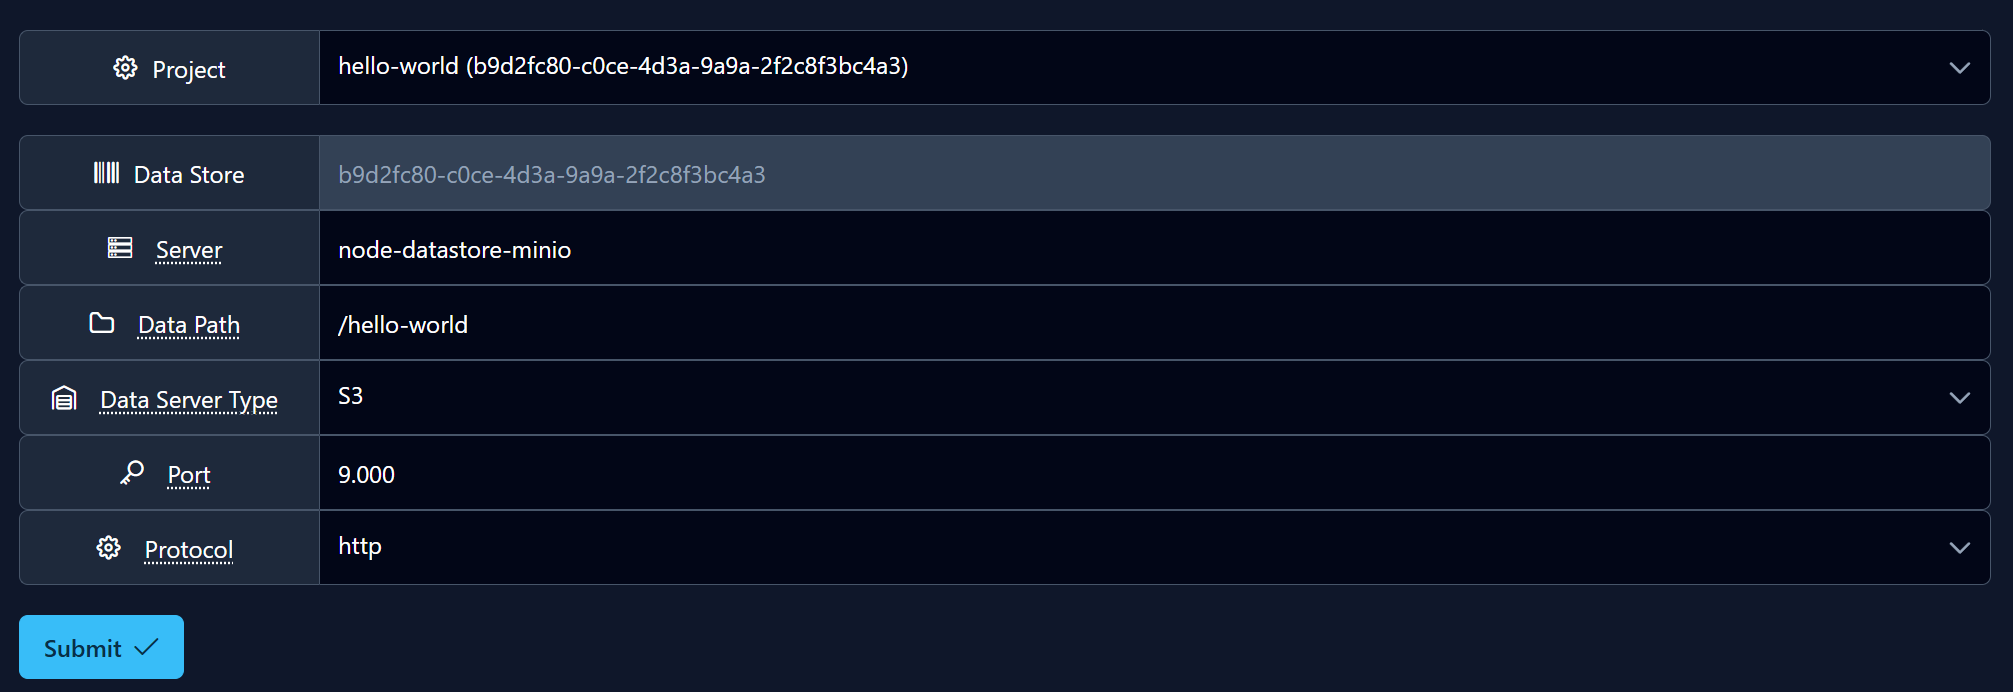Click the gear icon beside Protocol
2013x692 pixels.
pos(109,548)
